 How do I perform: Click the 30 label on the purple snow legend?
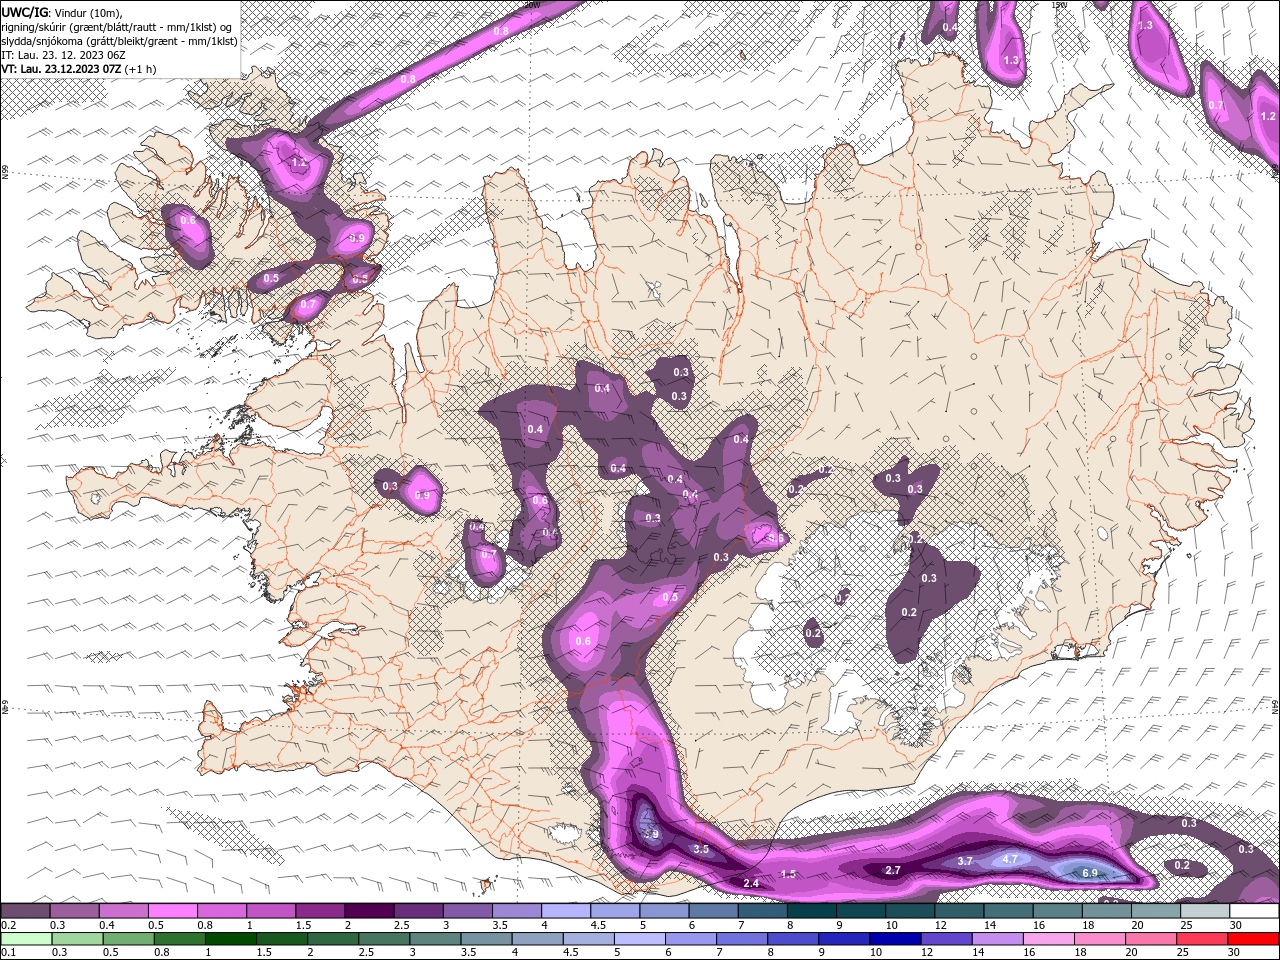pyautogui.click(x=1236, y=925)
